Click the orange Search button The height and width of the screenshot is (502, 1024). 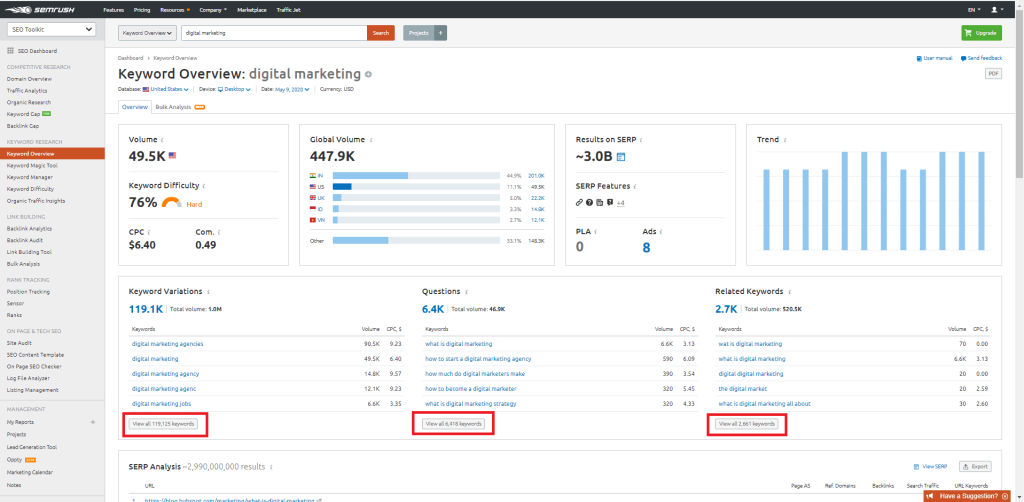[381, 33]
